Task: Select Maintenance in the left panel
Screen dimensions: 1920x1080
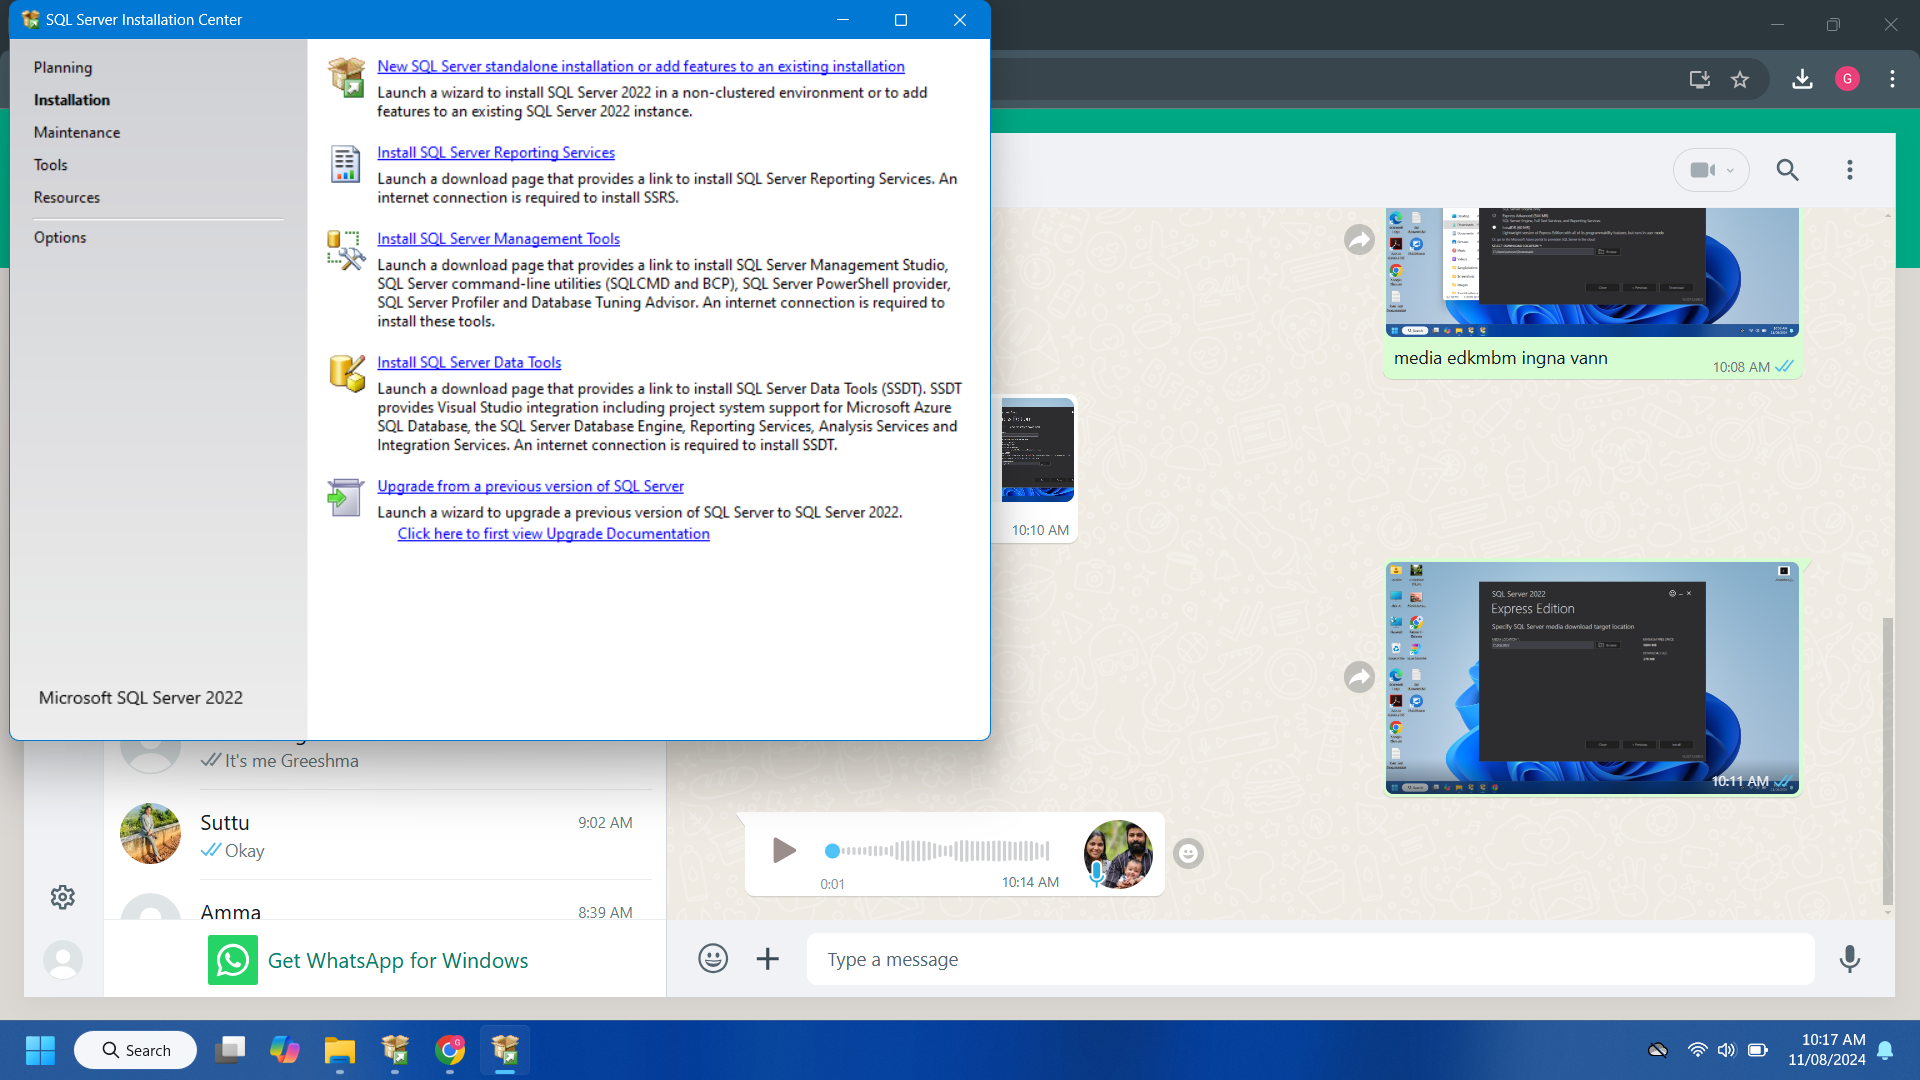Action: click(76, 132)
